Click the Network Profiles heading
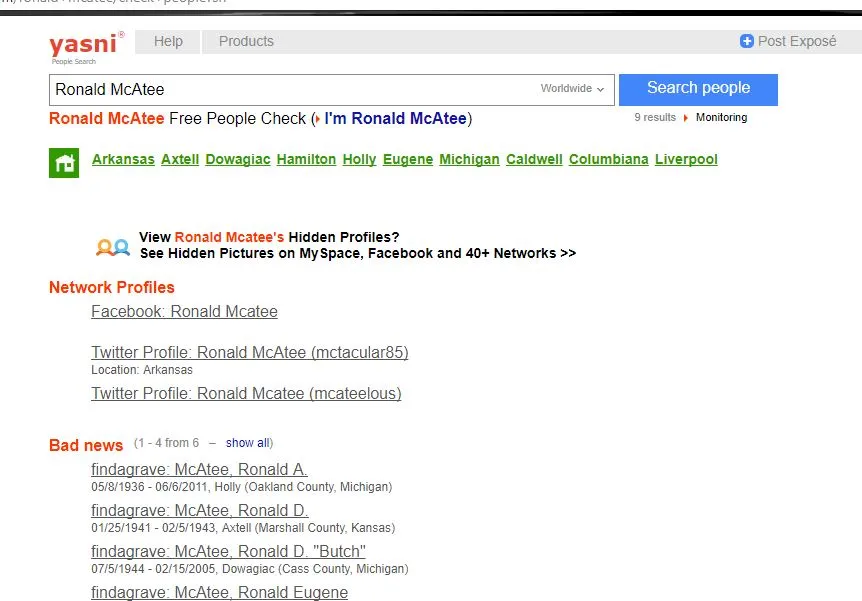 coord(112,288)
